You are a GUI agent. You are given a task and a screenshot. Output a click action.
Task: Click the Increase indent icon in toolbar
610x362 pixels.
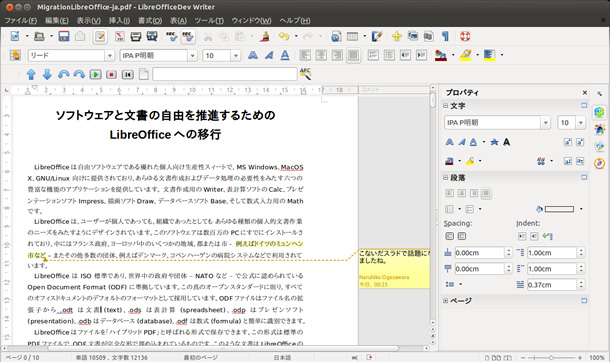click(421, 55)
